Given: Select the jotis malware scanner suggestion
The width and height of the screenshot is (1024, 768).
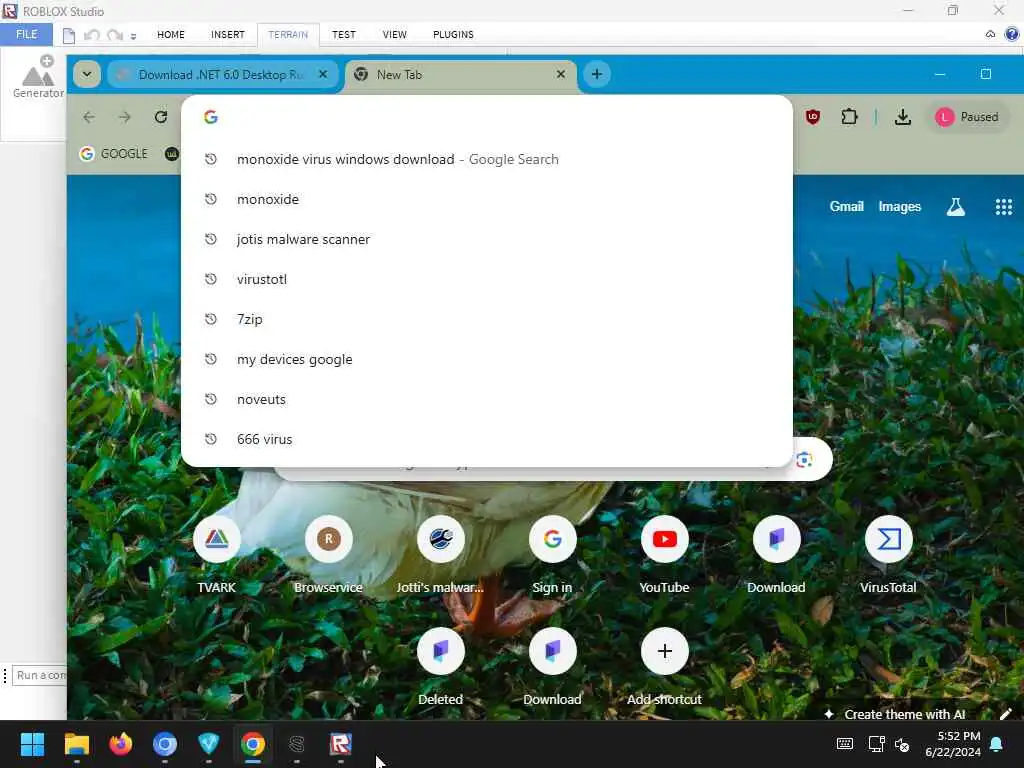Looking at the screenshot, I should click(x=487, y=239).
